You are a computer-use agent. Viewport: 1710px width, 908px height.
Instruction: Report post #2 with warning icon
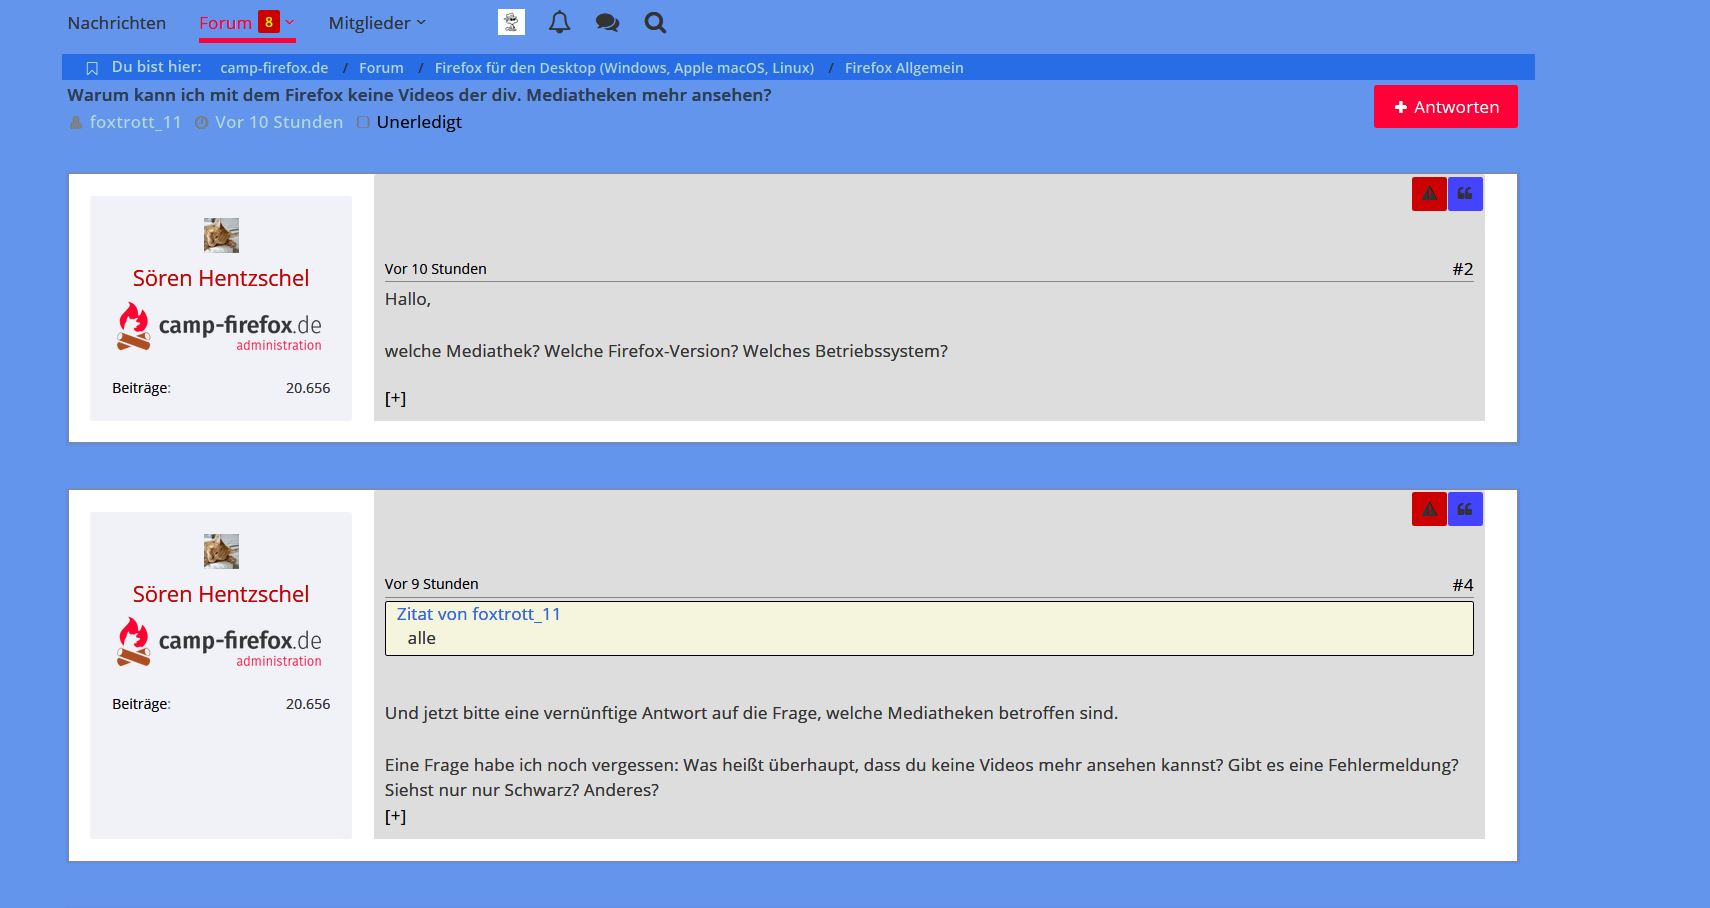click(x=1429, y=194)
